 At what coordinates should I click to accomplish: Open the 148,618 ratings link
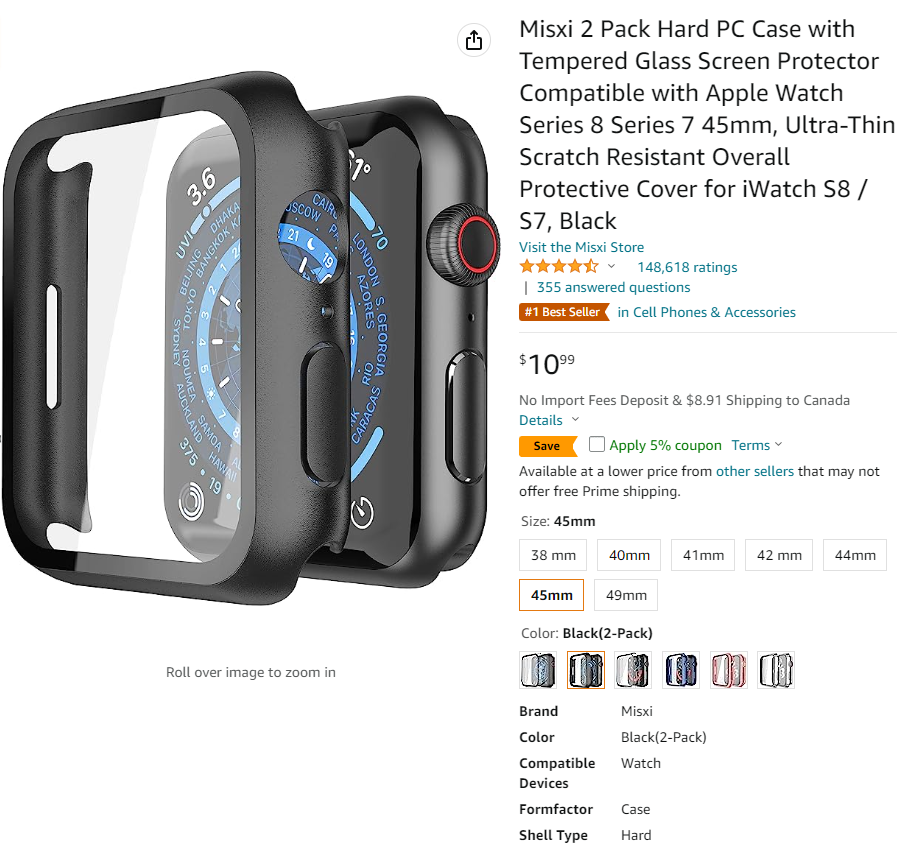[x=687, y=267]
